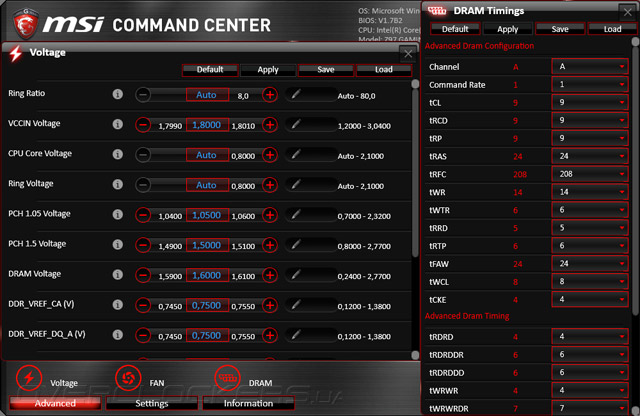
Task: Open info for Ring Ratio
Action: click(x=118, y=94)
